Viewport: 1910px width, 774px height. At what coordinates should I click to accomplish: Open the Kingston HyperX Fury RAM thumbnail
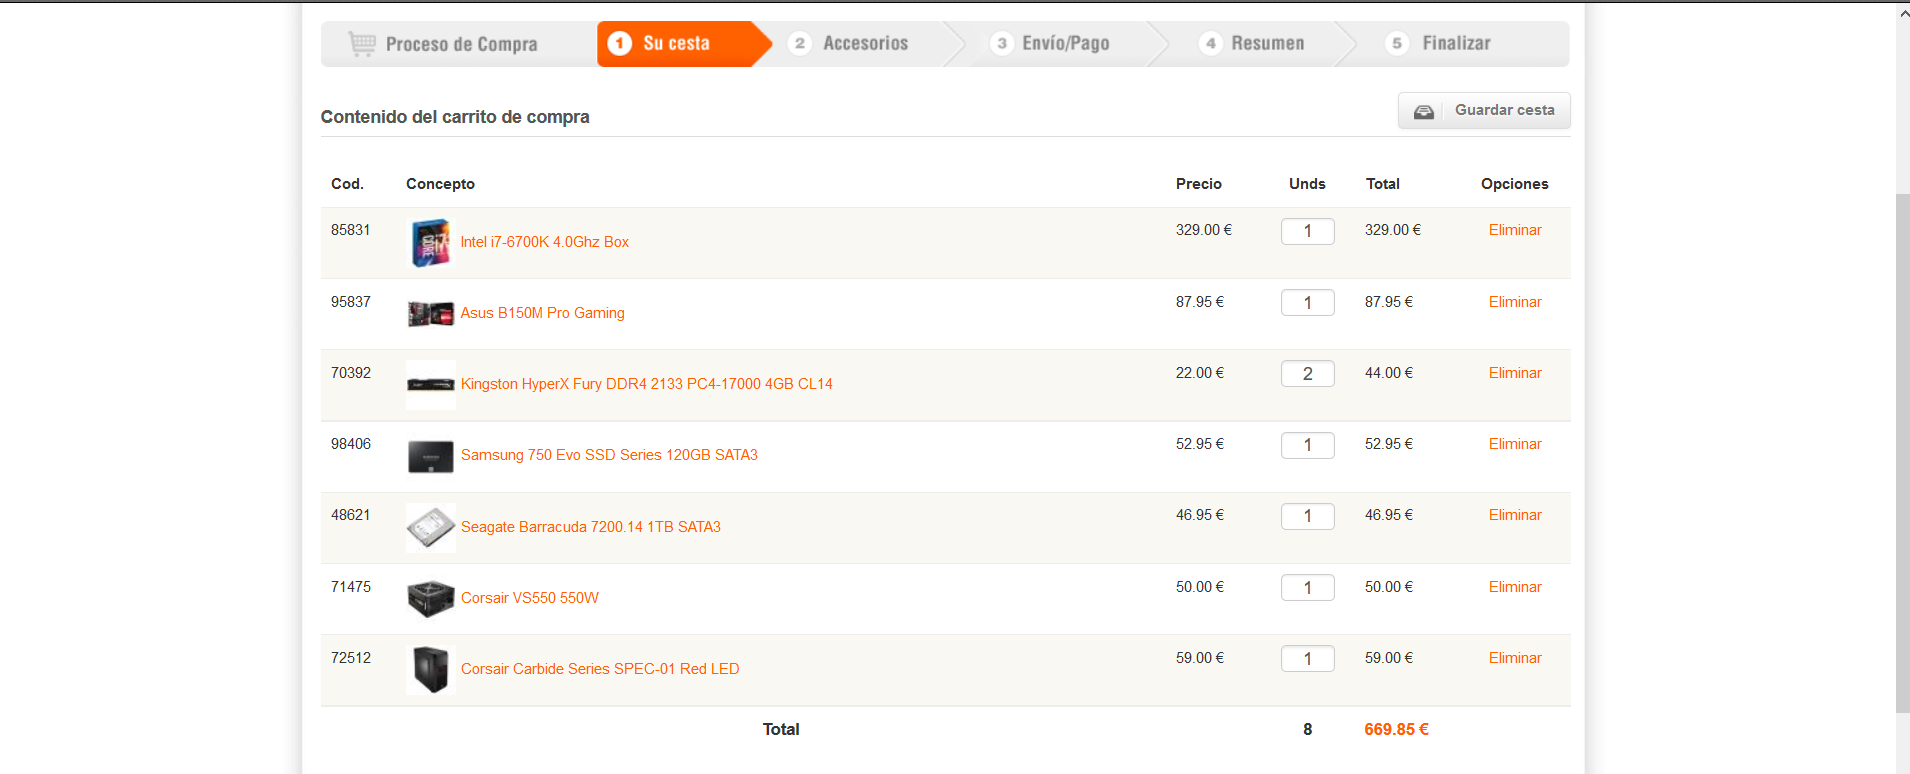coord(431,385)
